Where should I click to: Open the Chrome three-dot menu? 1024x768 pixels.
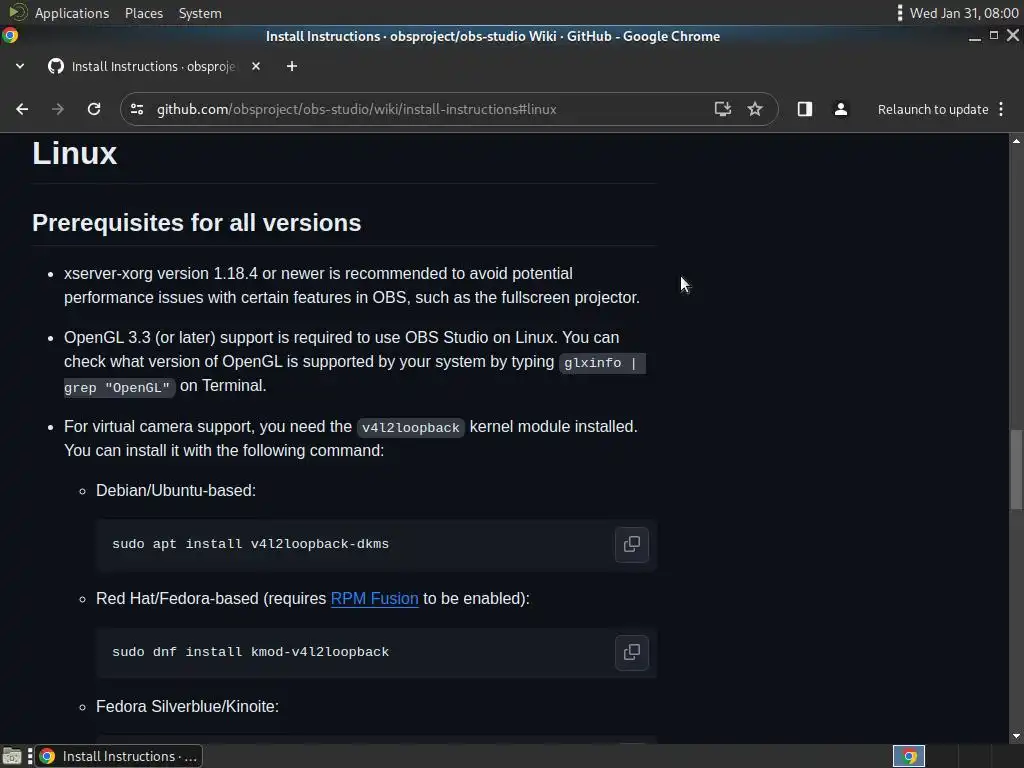[1001, 109]
